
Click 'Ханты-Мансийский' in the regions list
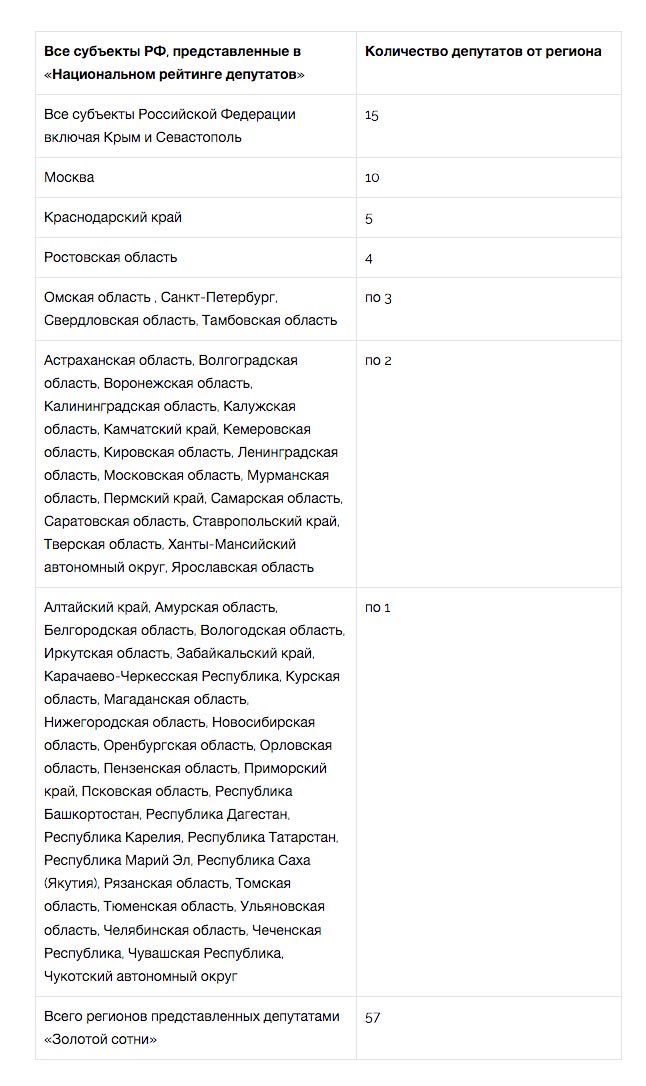[232, 544]
